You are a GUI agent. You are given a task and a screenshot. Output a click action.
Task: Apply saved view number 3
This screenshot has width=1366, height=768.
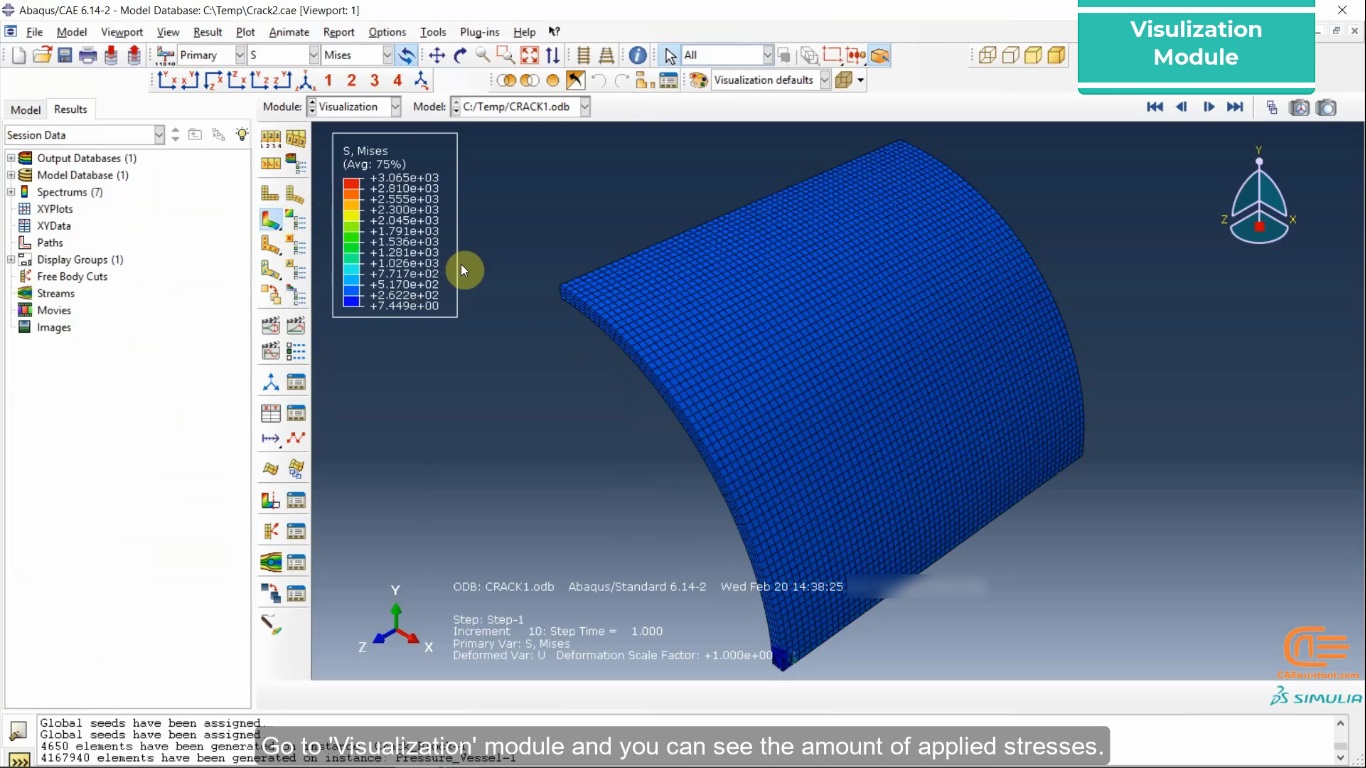374,80
